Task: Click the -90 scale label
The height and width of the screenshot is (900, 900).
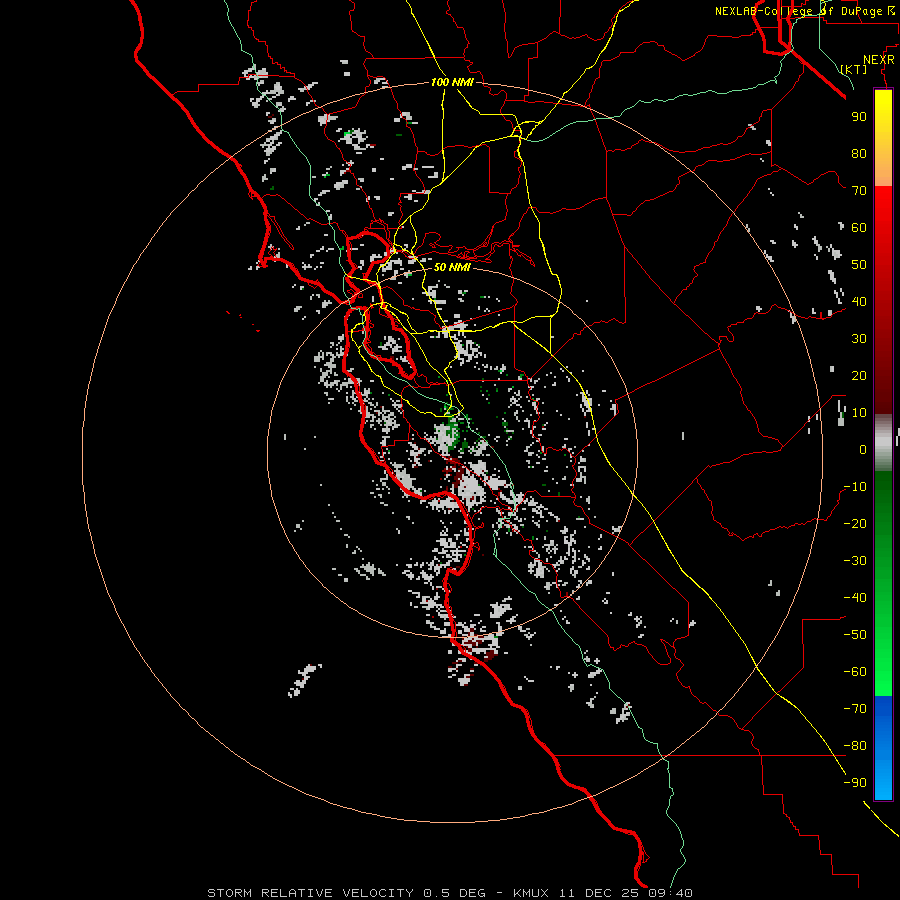Action: [x=855, y=783]
